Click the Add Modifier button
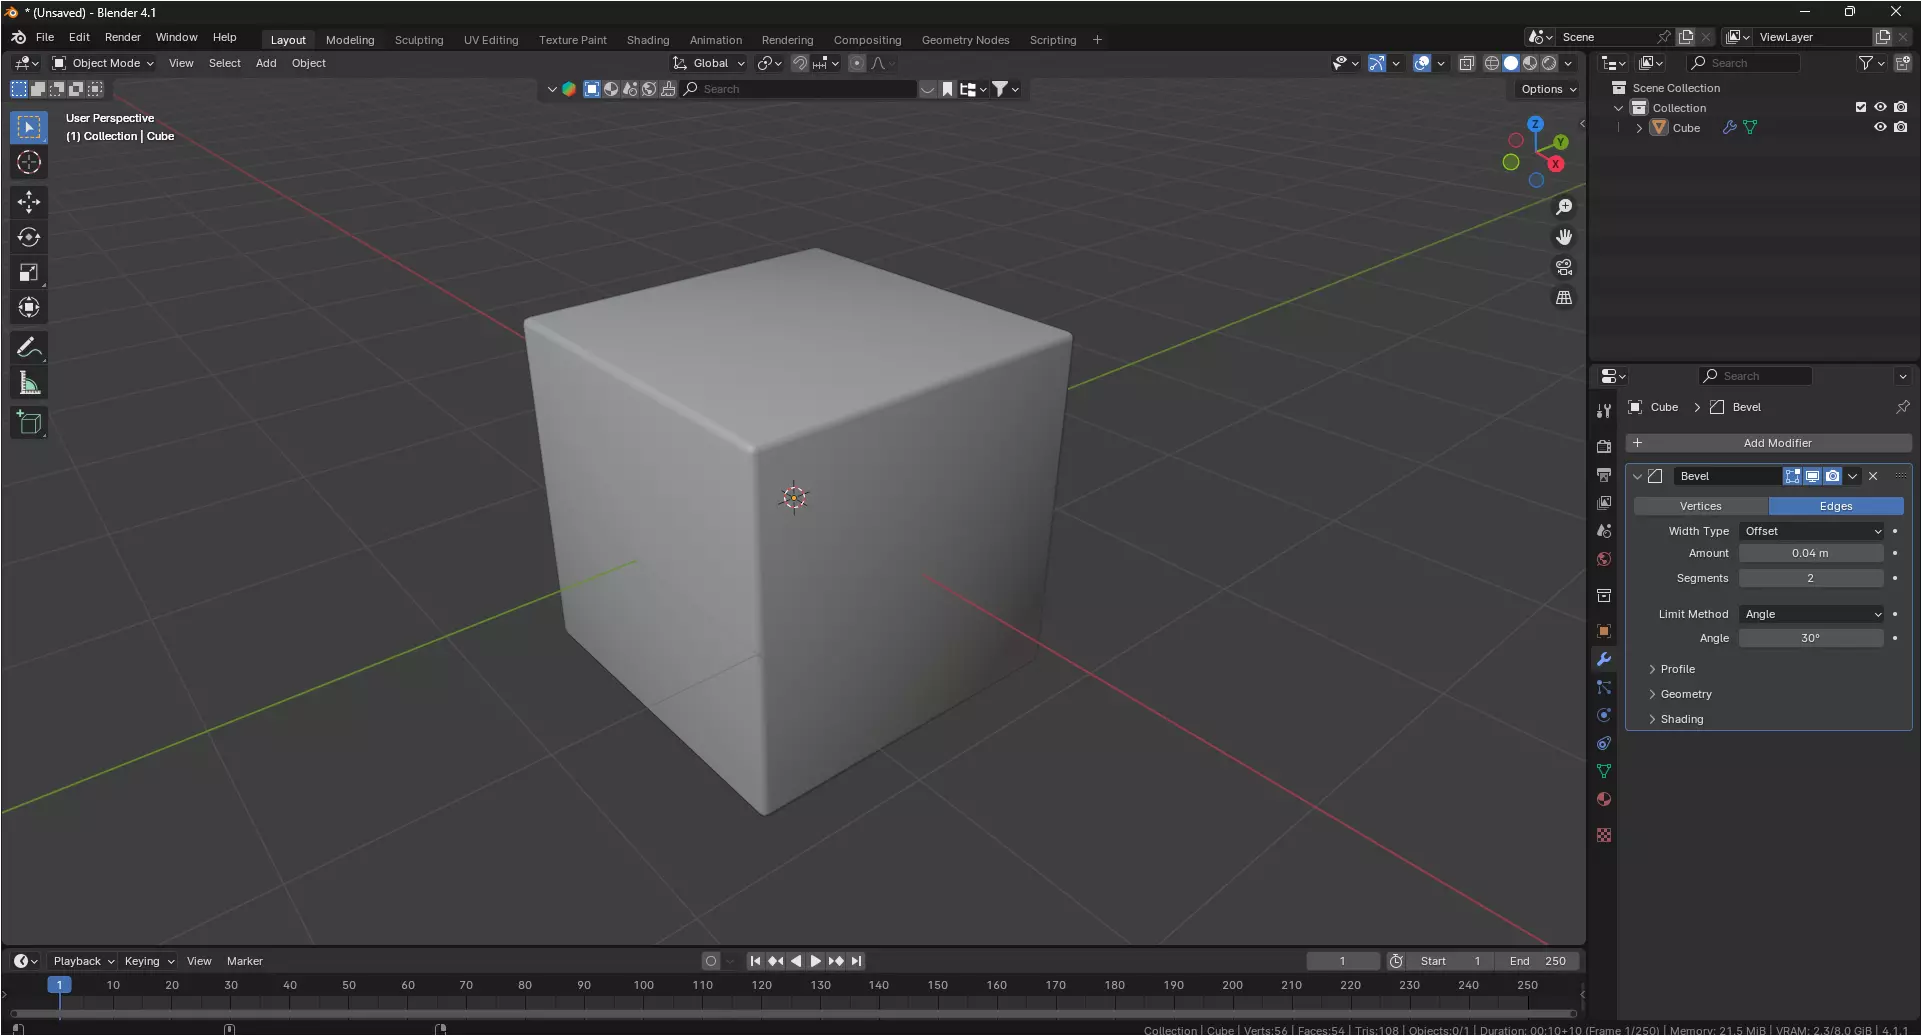Screen dimensions: 1922x1036 point(1768,443)
